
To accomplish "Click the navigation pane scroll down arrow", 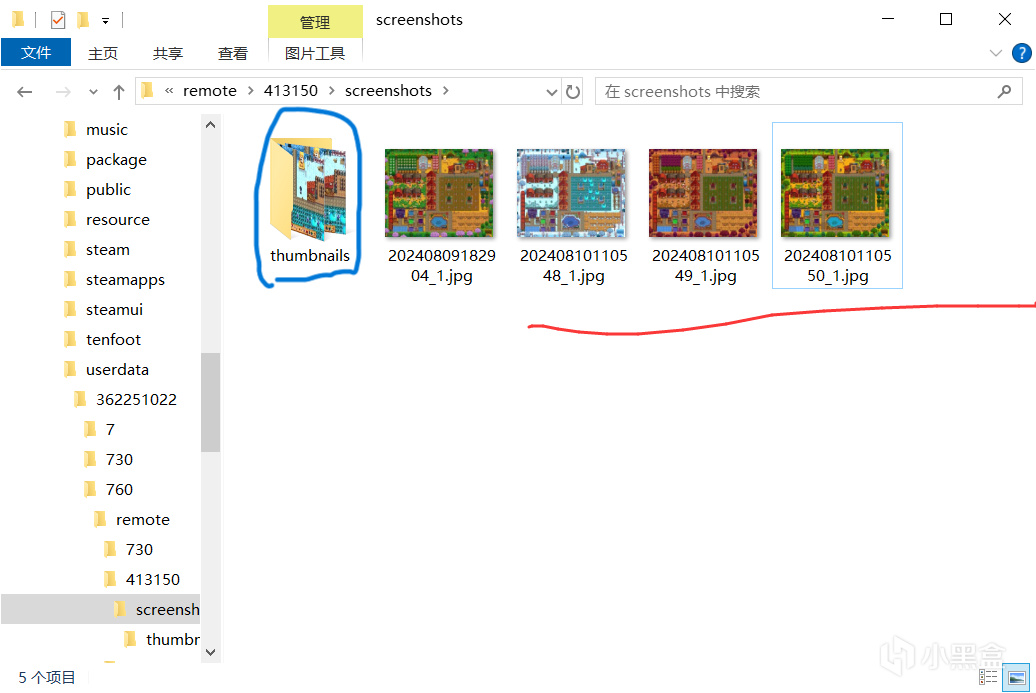I will (210, 652).
